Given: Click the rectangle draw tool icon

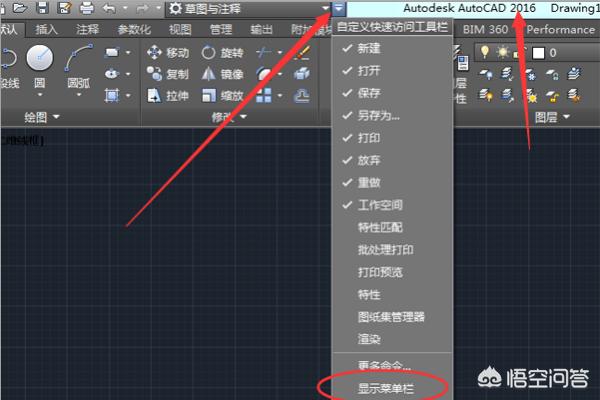Looking at the screenshot, I should pos(112,52).
